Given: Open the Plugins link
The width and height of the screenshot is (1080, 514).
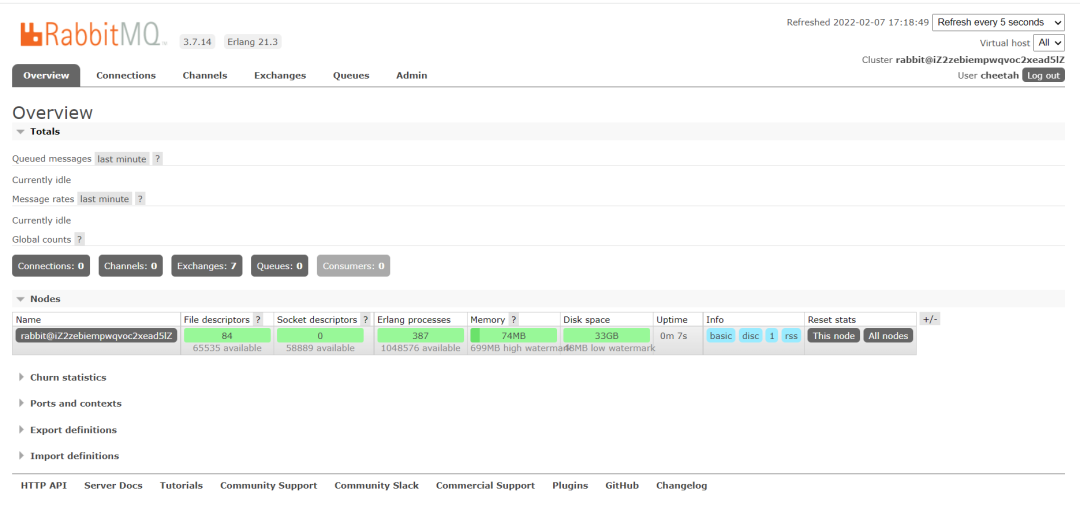Looking at the screenshot, I should tap(570, 486).
